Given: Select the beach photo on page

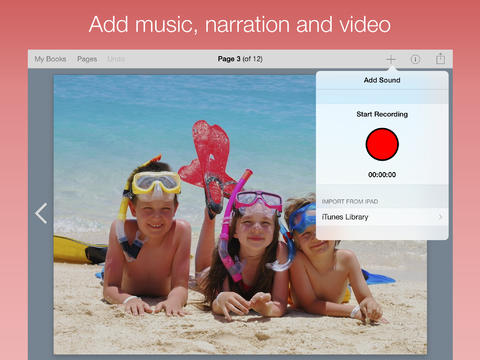Looking at the screenshot, I should [x=240, y=214].
